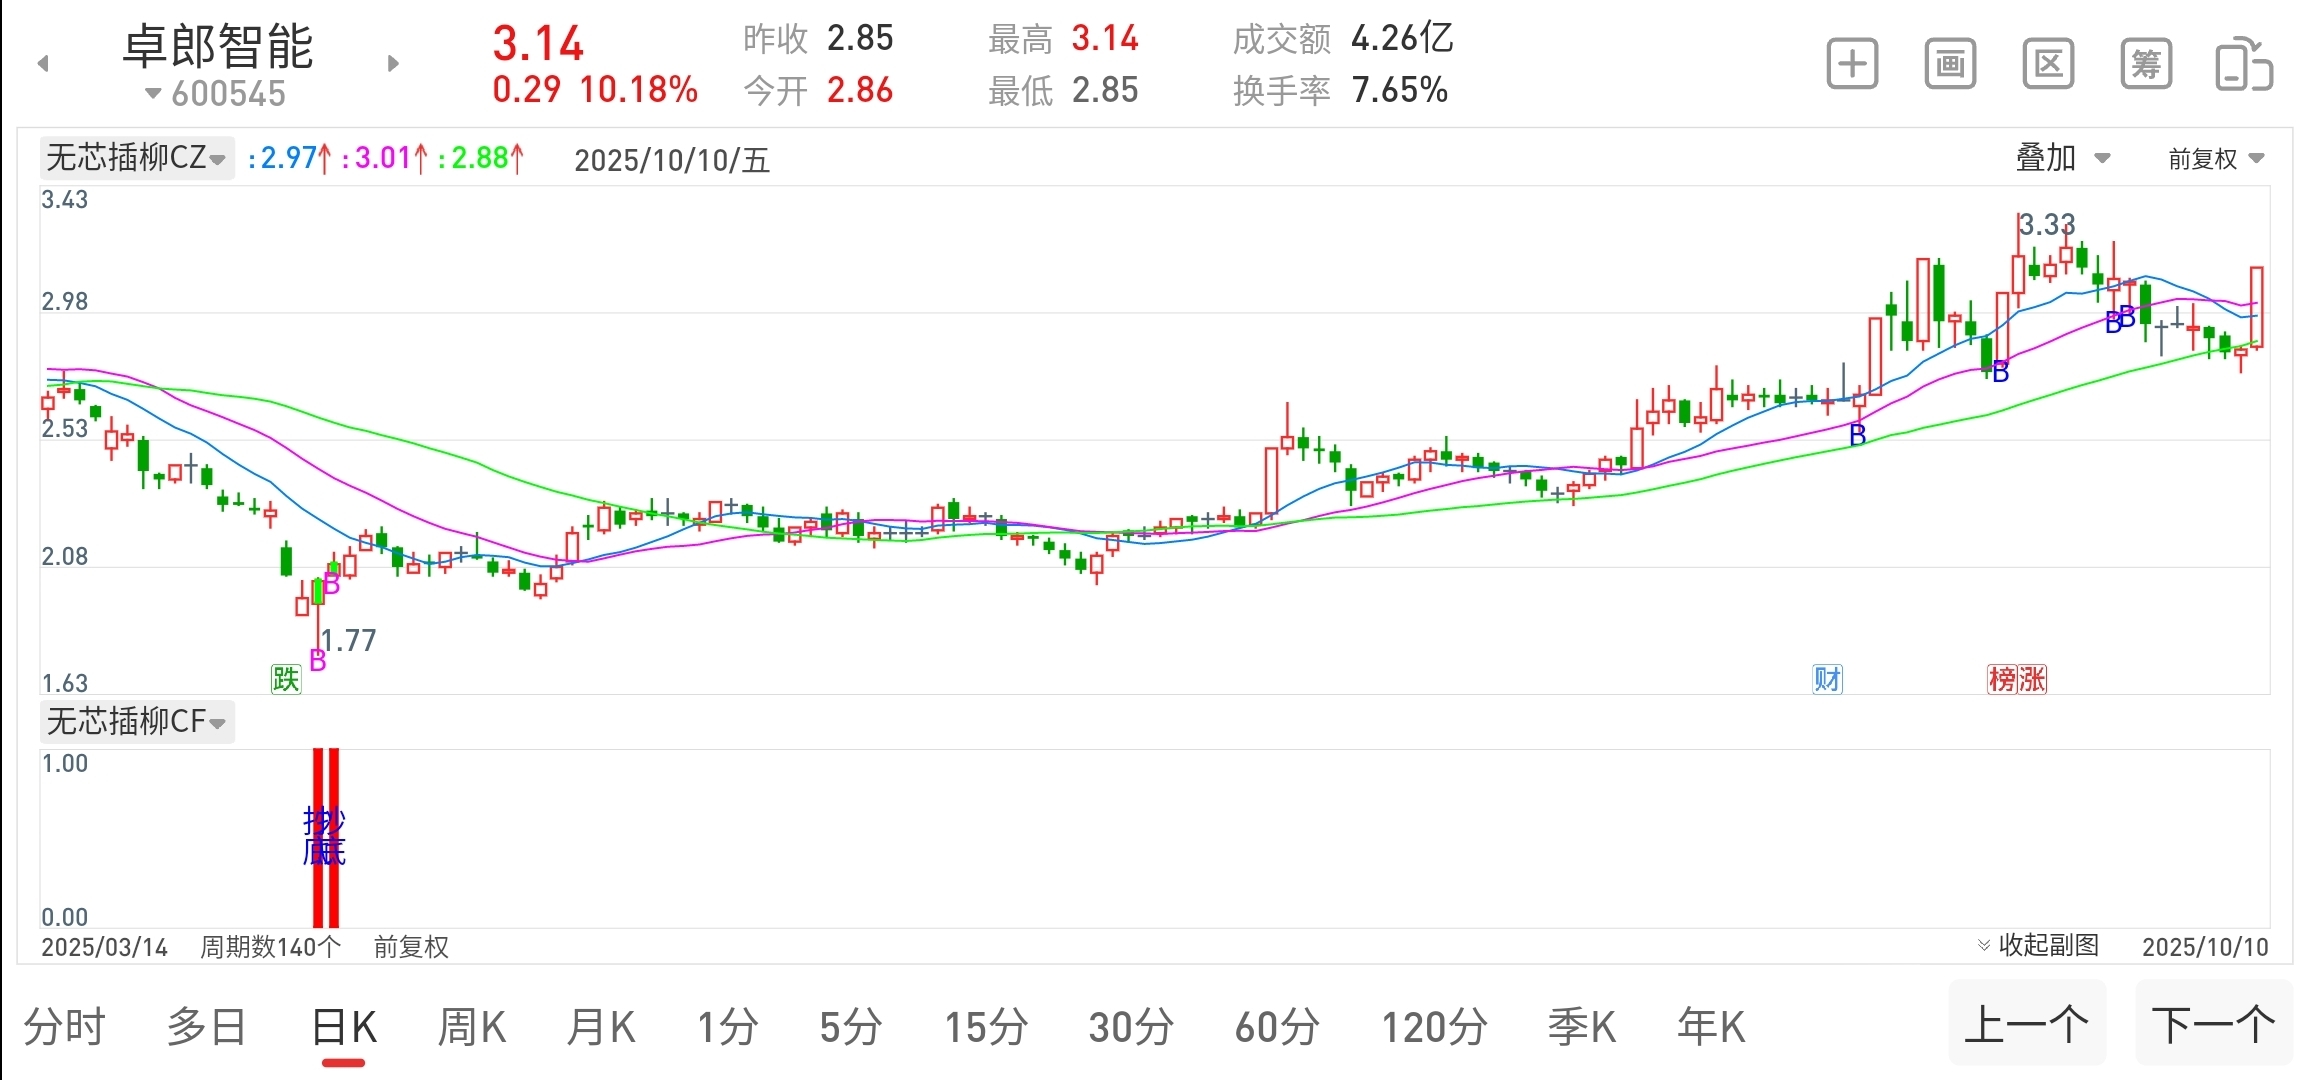Screen dimensions: 2308x1080
Task: Open the 无芯插柳CF sub-indicator dropdown
Action: (x=137, y=721)
